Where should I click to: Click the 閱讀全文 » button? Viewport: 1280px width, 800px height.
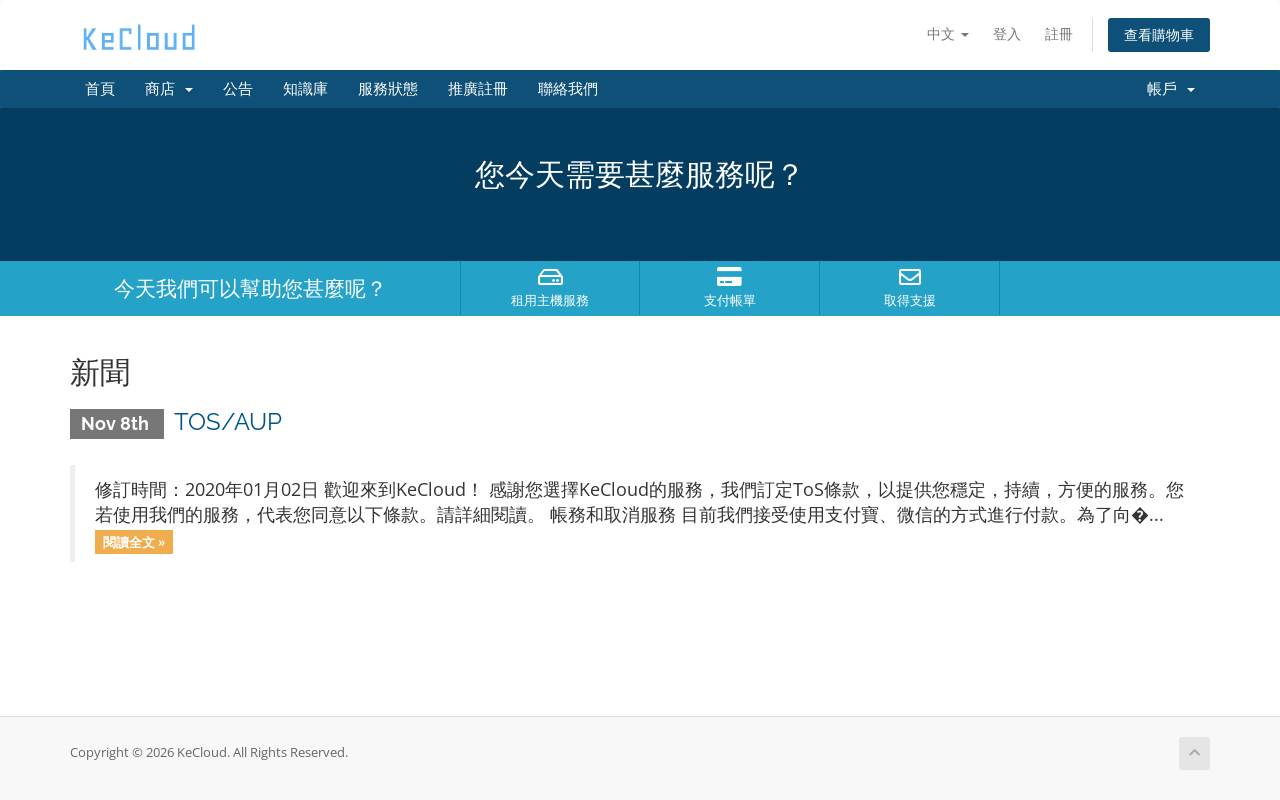pyautogui.click(x=134, y=542)
